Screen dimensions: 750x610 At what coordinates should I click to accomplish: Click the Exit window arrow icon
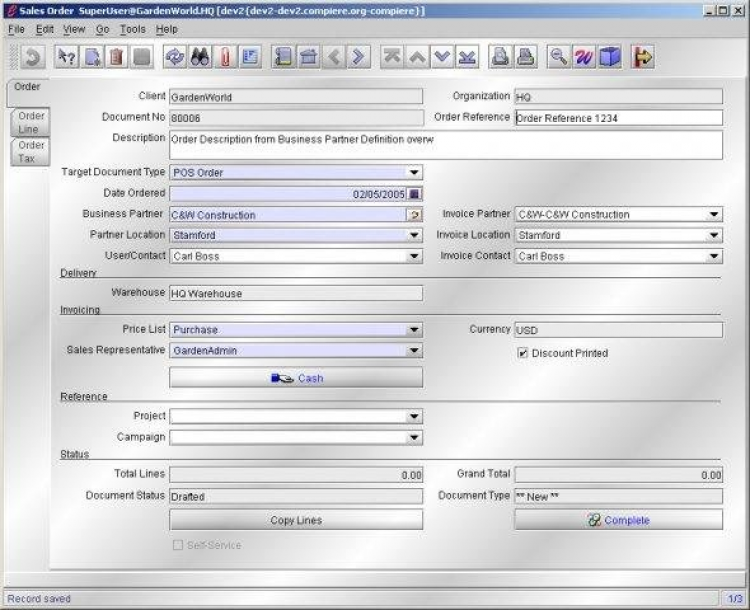[x=643, y=58]
